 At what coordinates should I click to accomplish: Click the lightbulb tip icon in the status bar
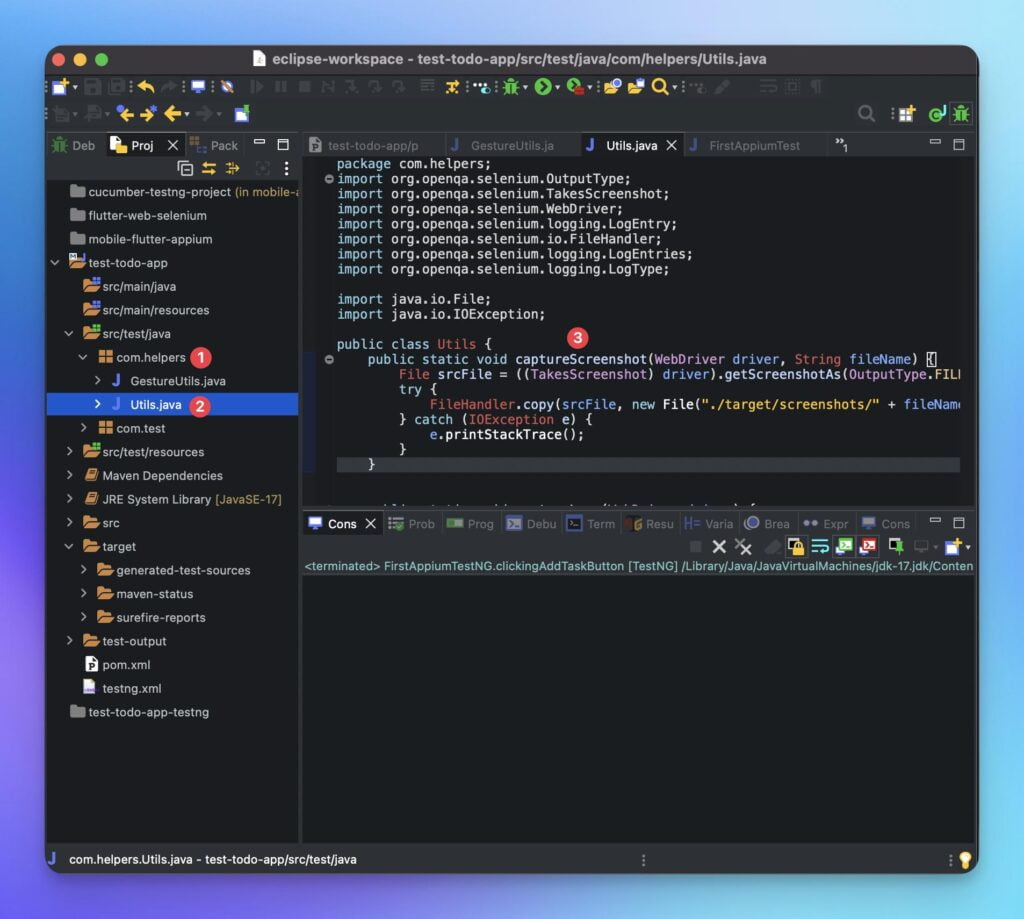(x=965, y=860)
